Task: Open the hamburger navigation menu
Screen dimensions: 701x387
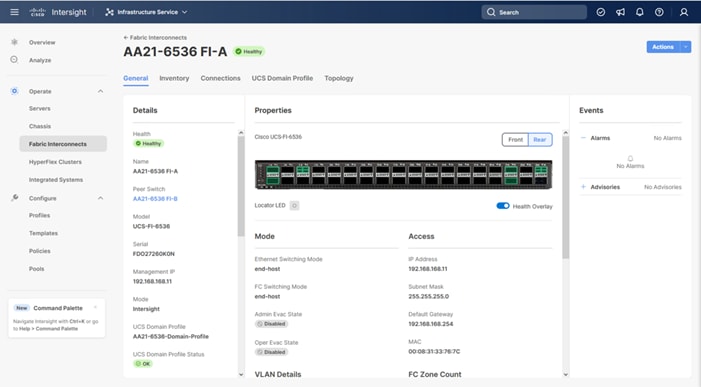Action: [14, 12]
